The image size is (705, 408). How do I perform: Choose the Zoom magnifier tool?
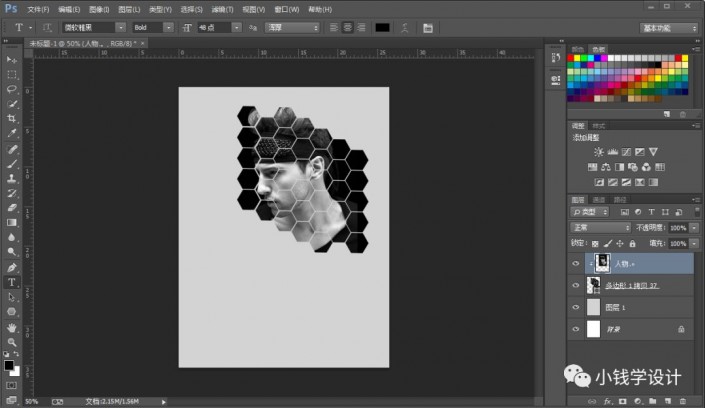[x=12, y=341]
